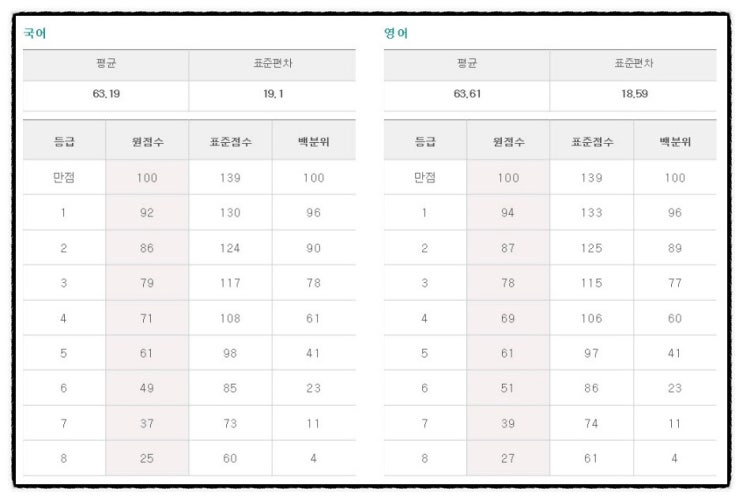Click the 표준점수 column header in 영어 table
This screenshot has width=743, height=500.
(592, 142)
